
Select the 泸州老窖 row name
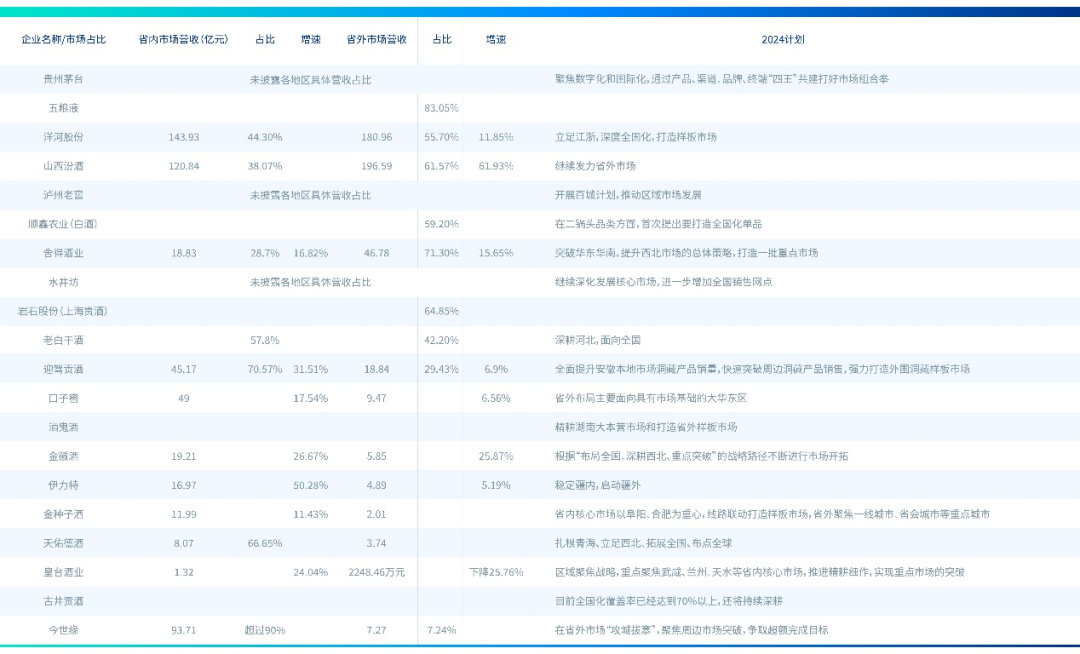click(x=63, y=195)
